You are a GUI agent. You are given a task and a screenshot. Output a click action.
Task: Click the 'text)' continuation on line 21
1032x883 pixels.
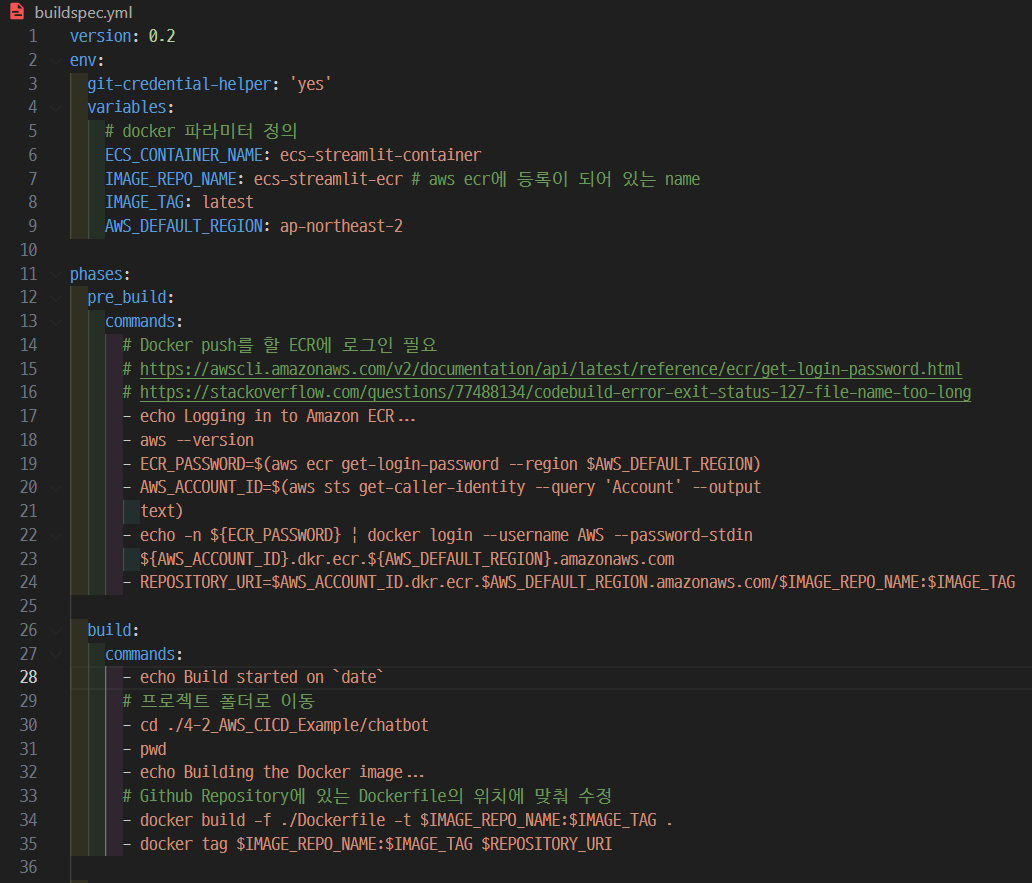pos(161,511)
